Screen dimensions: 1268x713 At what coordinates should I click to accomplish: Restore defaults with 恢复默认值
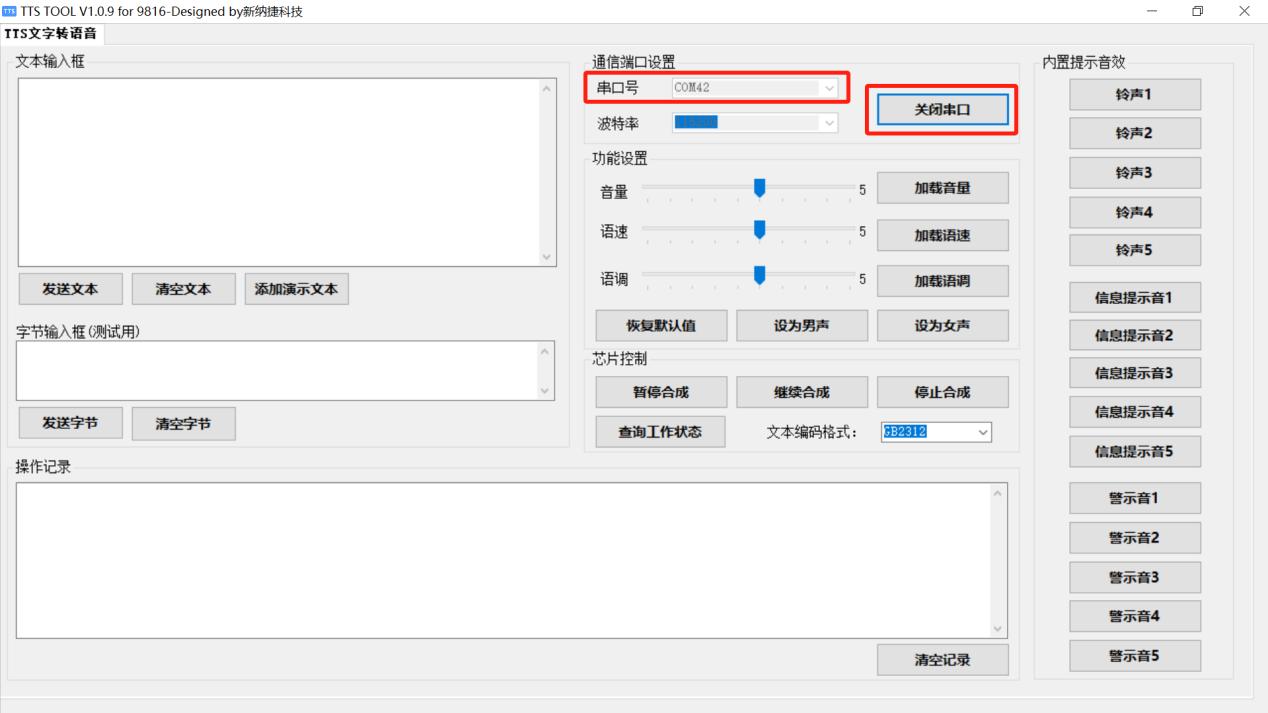pyautogui.click(x=660, y=325)
